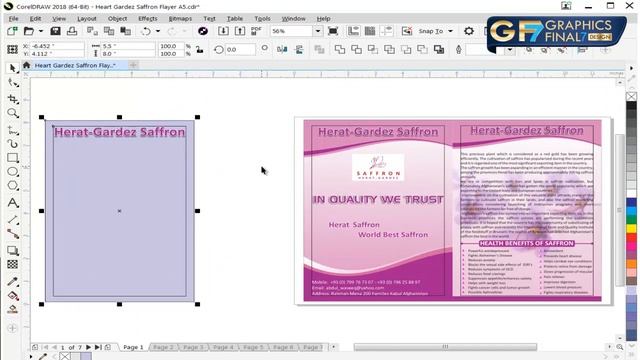640x360 pixels.
Task: Jump to last page button
Action: [98, 347]
